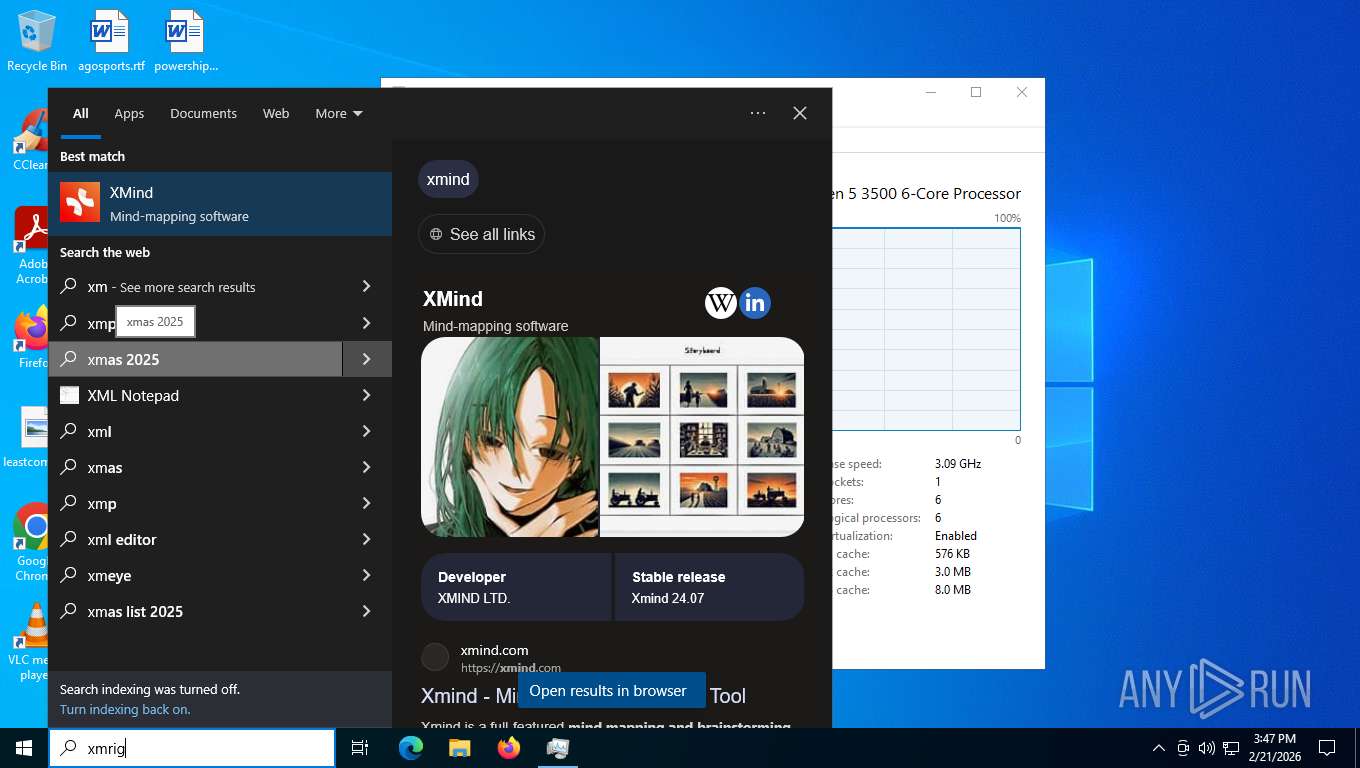Select the xmas list 2025 suggestion

point(195,611)
